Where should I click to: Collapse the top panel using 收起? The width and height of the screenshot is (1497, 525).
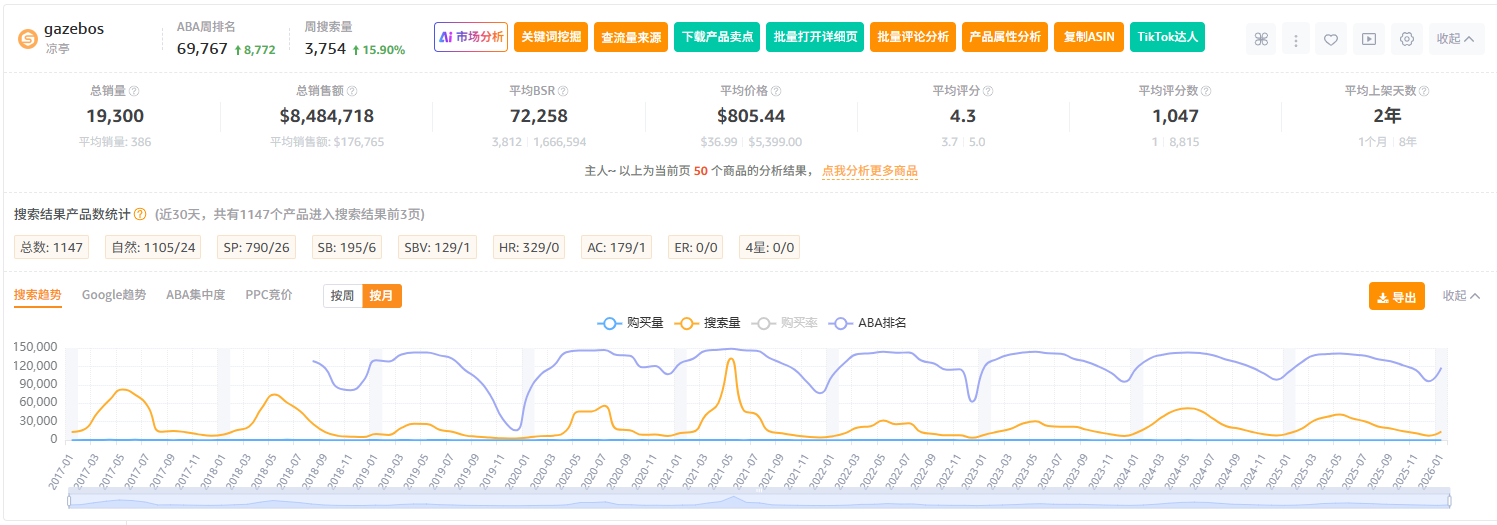pos(1455,39)
